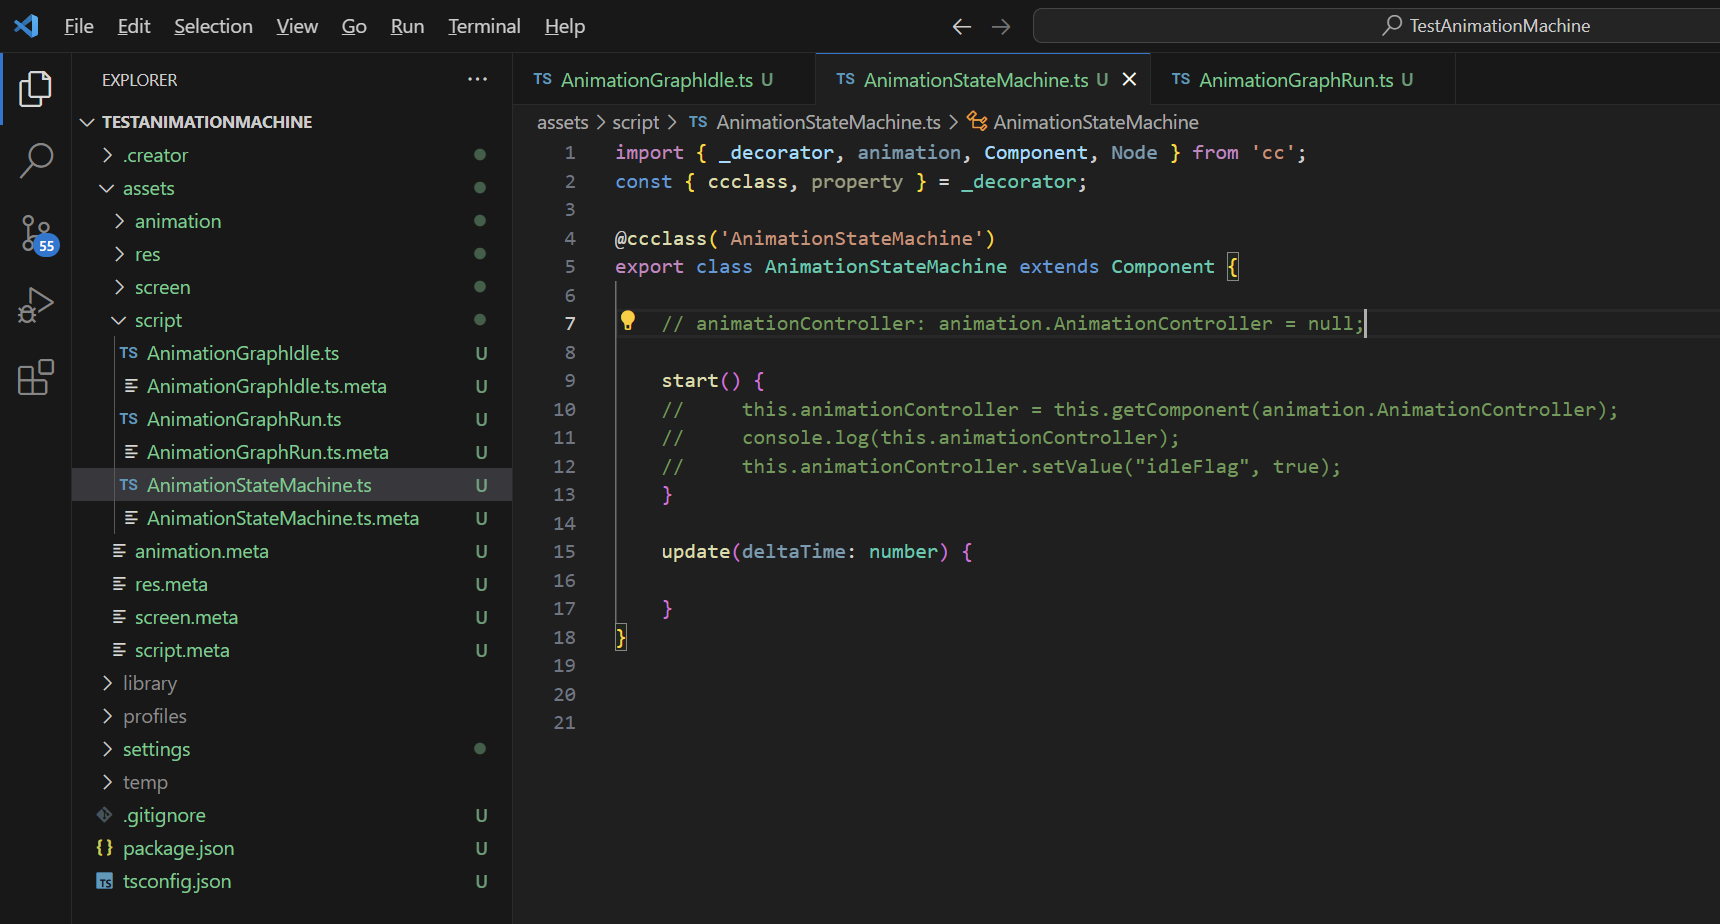Click the AnimationStateMachine class breadcrumb
The height and width of the screenshot is (924, 1720).
(x=1096, y=122)
